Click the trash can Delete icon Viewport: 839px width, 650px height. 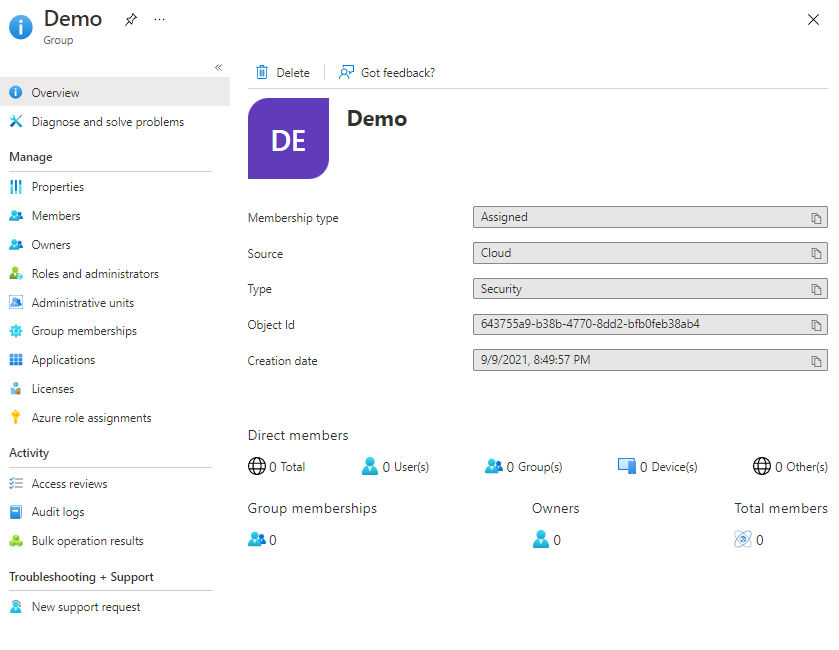[262, 72]
